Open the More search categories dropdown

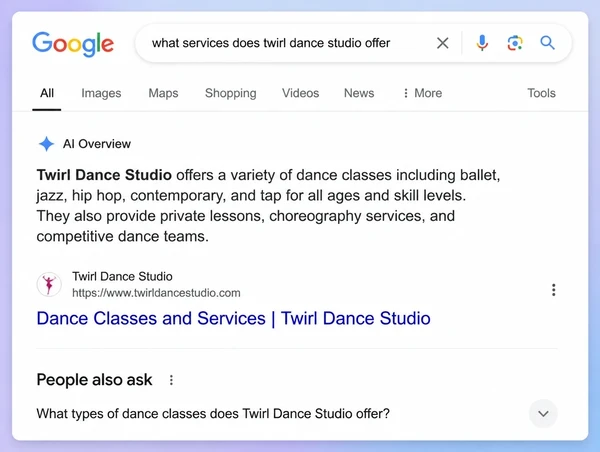[x=422, y=93]
